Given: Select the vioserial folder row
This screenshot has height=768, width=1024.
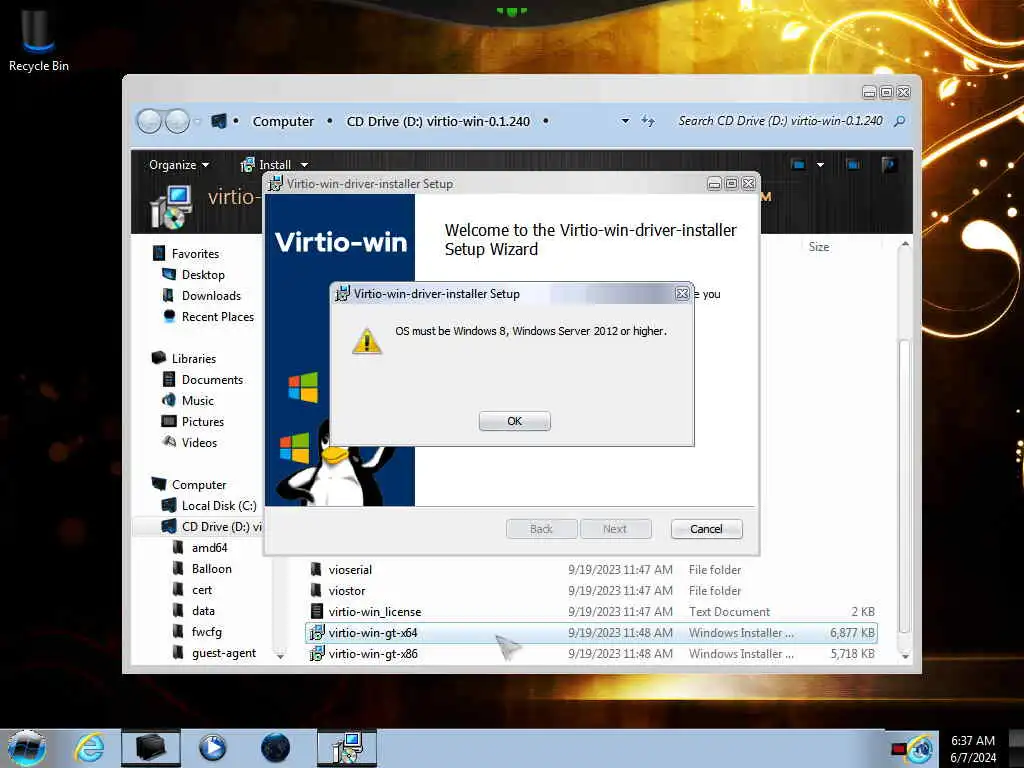Looking at the screenshot, I should coord(591,569).
